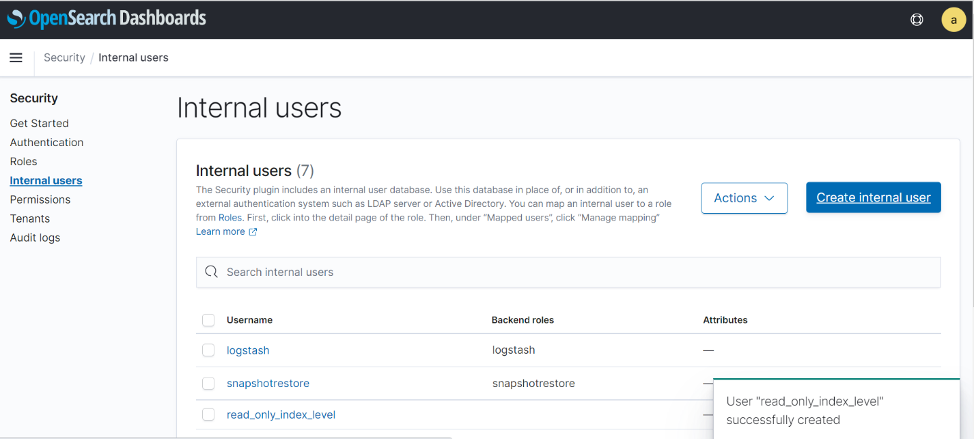Check the snapshotrestore user checkbox
This screenshot has height=439, width=974.
209,383
